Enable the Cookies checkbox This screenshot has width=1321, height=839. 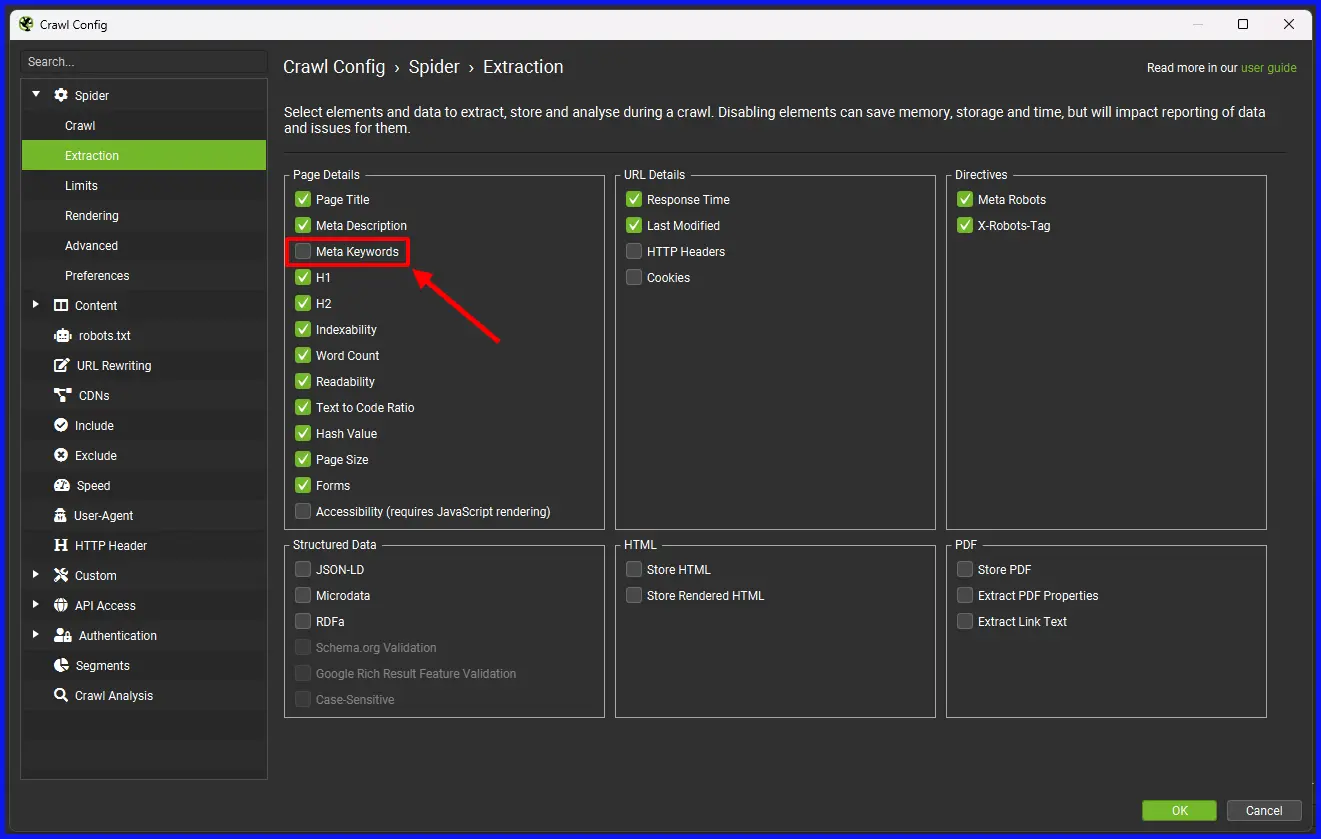[x=634, y=277]
